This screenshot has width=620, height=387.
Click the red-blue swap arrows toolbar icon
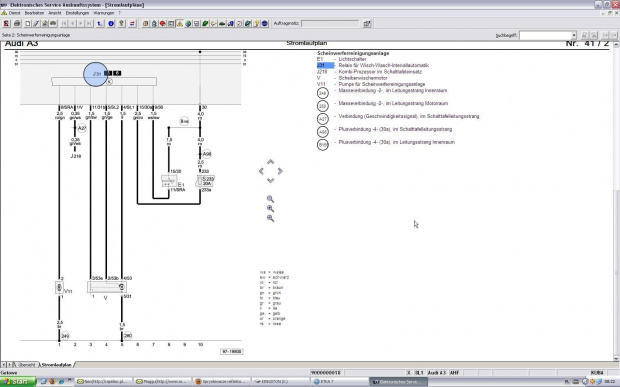[x=132, y=24]
